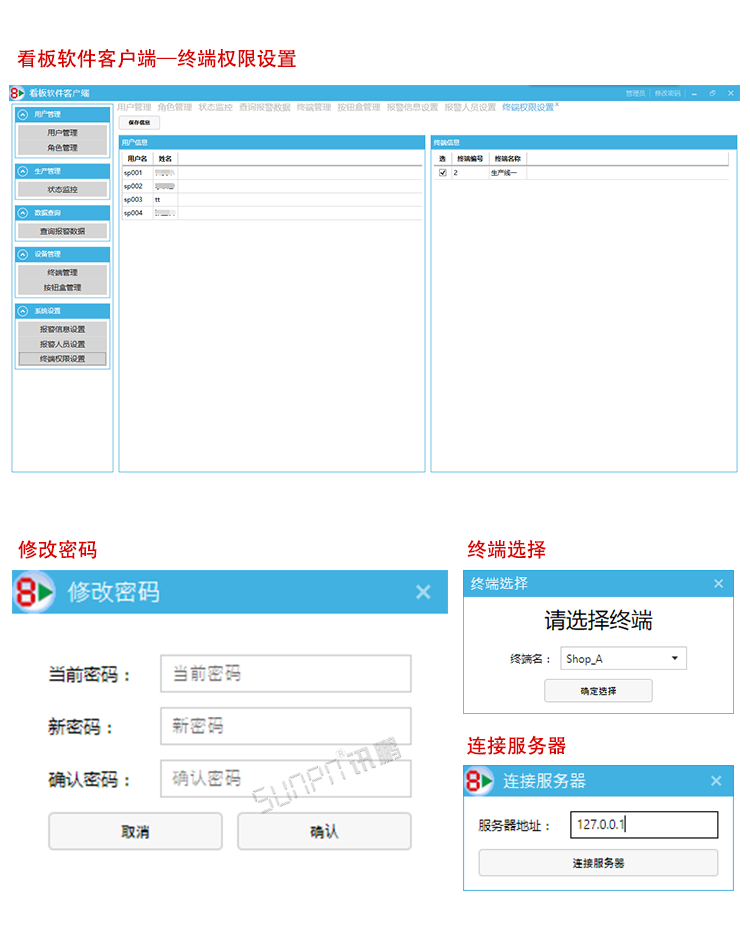Close the 终端选择 dialog

[718, 583]
